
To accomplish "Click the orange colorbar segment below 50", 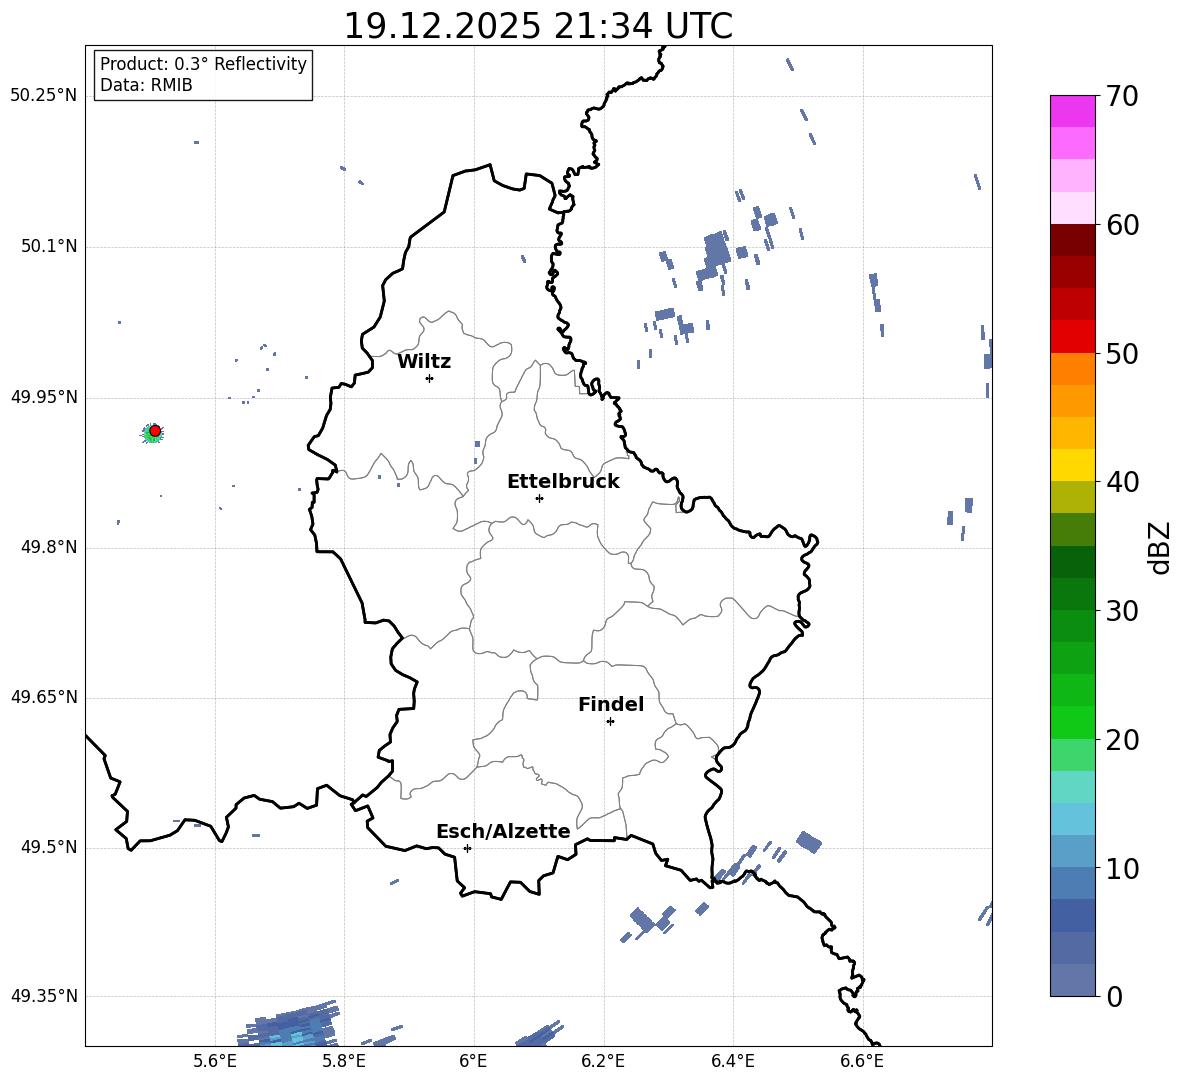I will (1072, 369).
